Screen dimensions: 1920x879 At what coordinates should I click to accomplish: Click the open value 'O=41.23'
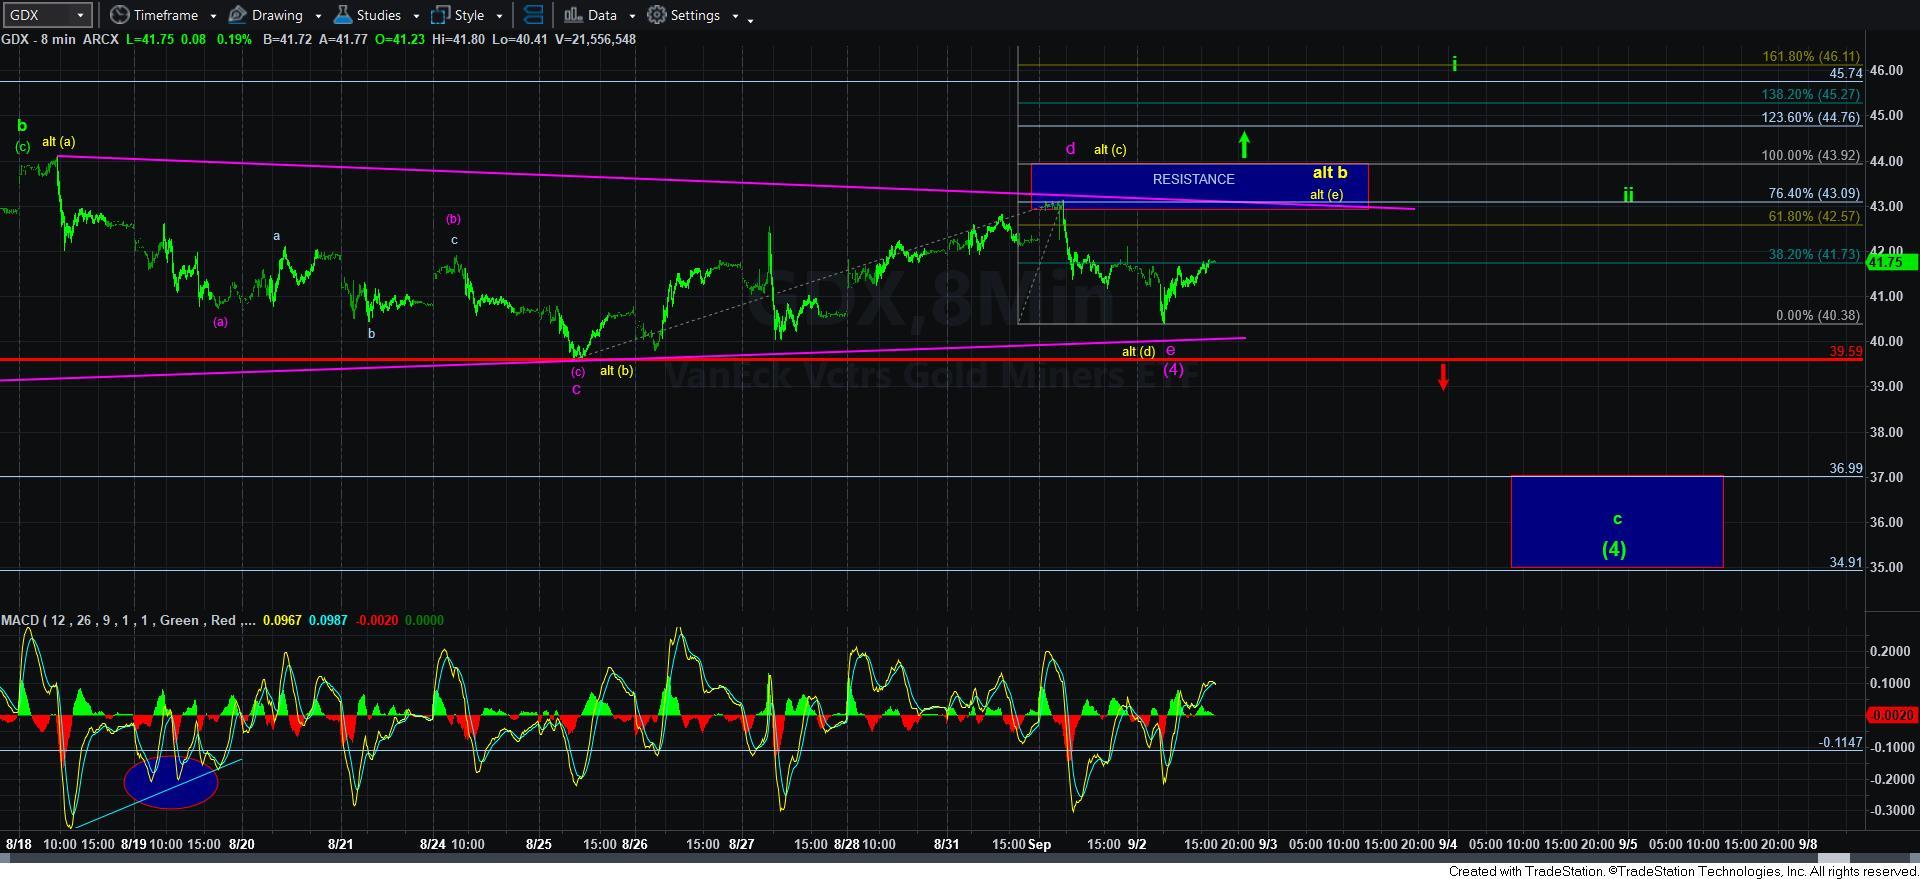399,39
